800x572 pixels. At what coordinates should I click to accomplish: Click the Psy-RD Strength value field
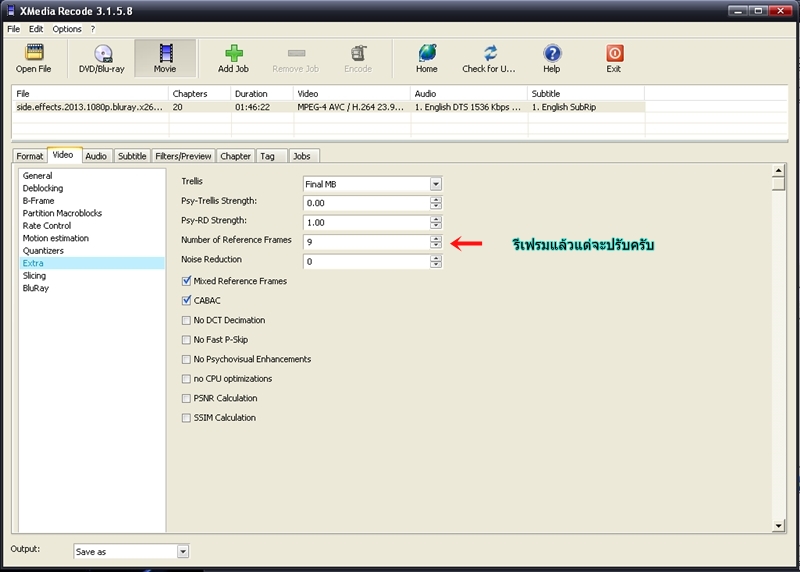(x=367, y=222)
